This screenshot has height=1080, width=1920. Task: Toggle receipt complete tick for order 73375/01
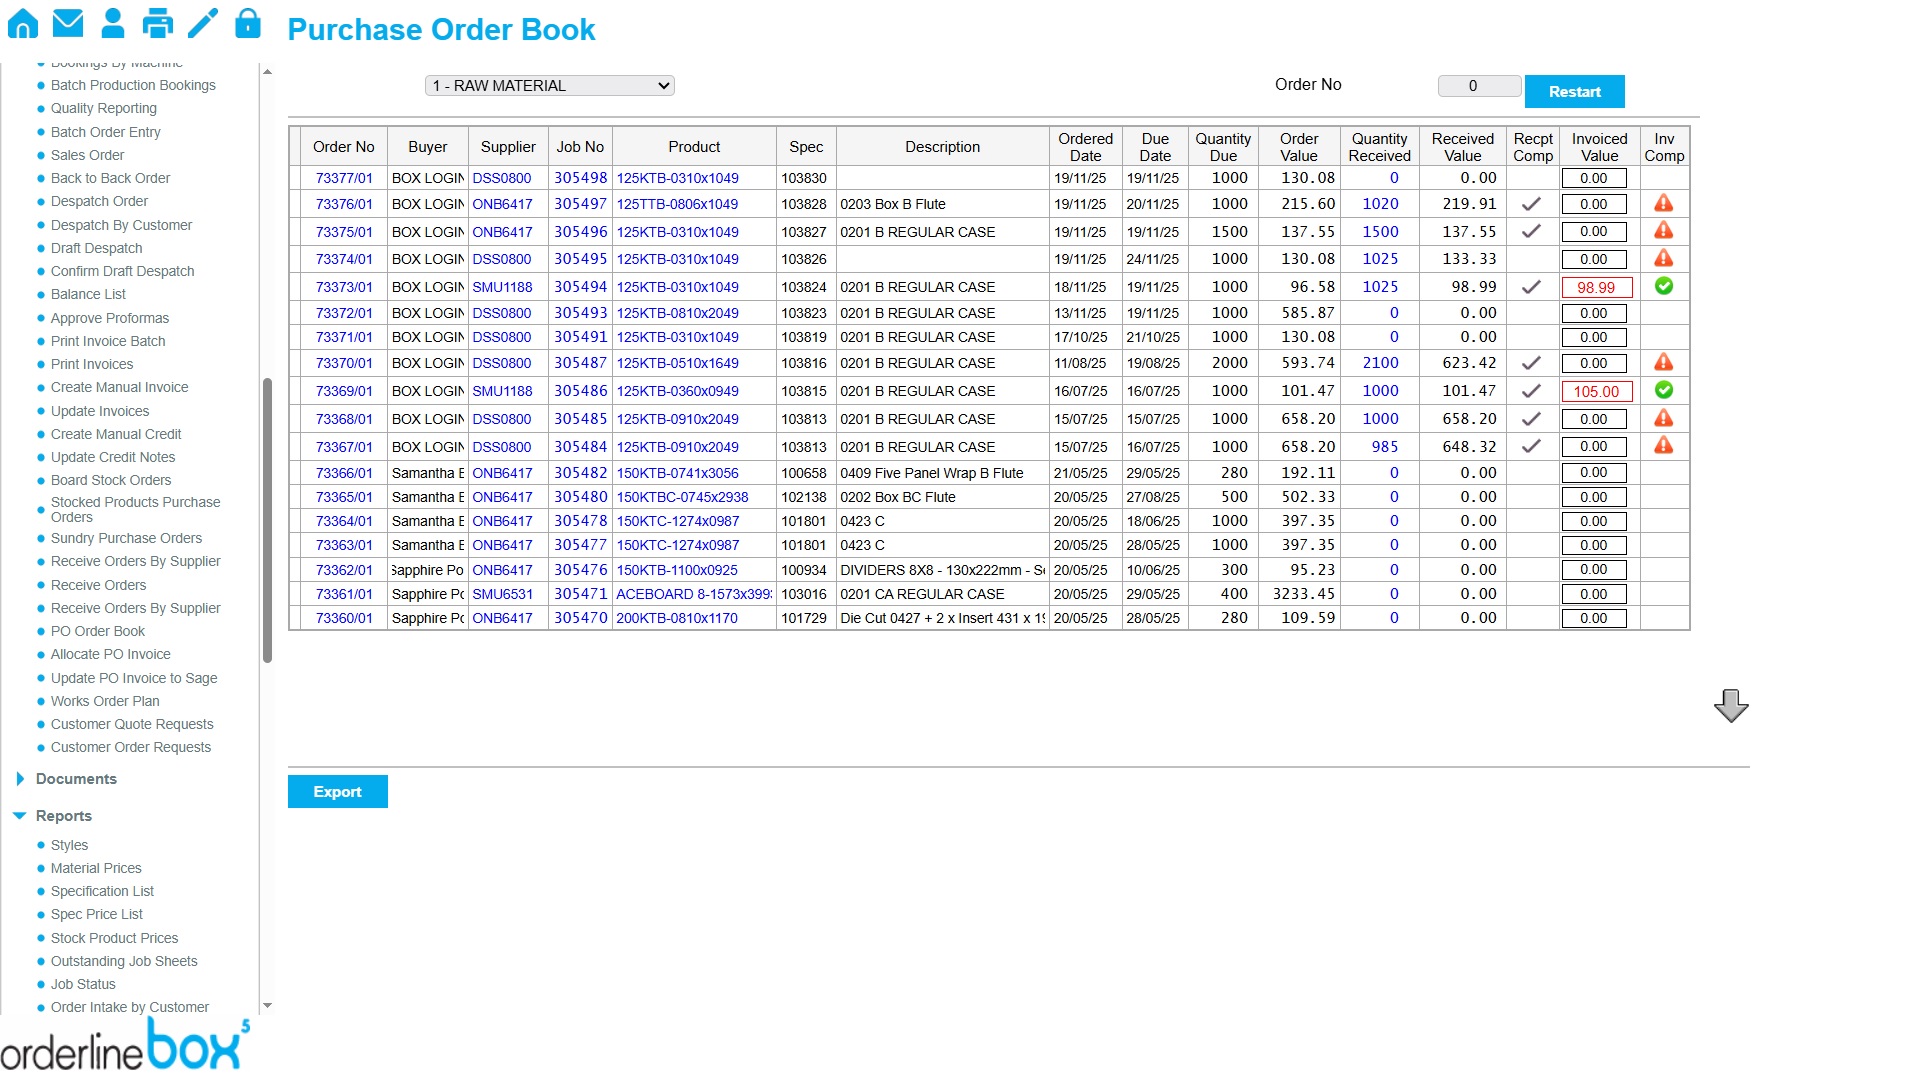pos(1531,232)
